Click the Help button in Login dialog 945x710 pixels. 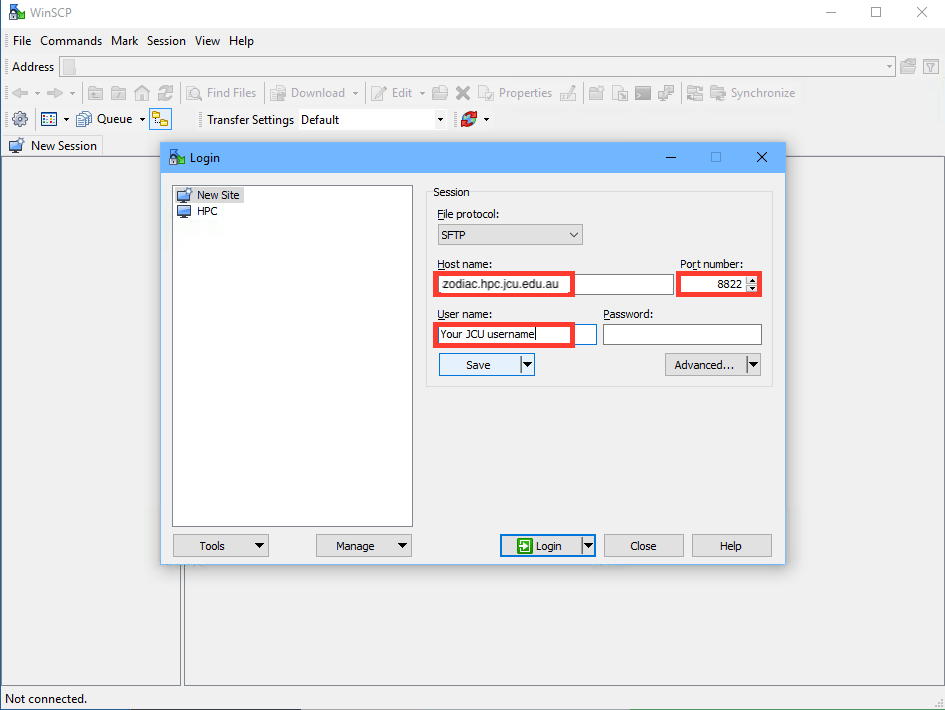pyautogui.click(x=731, y=545)
